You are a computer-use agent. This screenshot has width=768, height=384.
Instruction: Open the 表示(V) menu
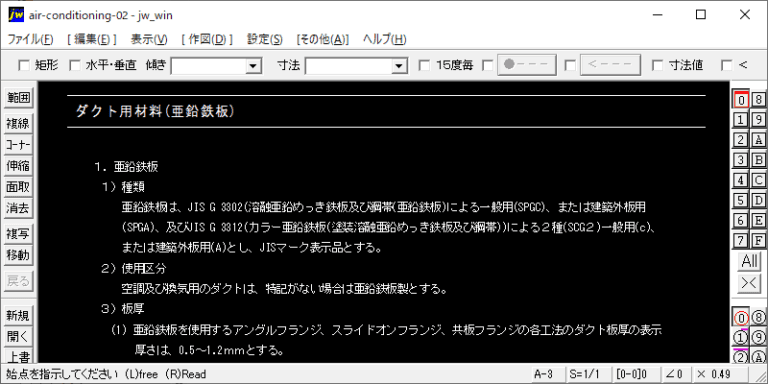tap(149, 40)
